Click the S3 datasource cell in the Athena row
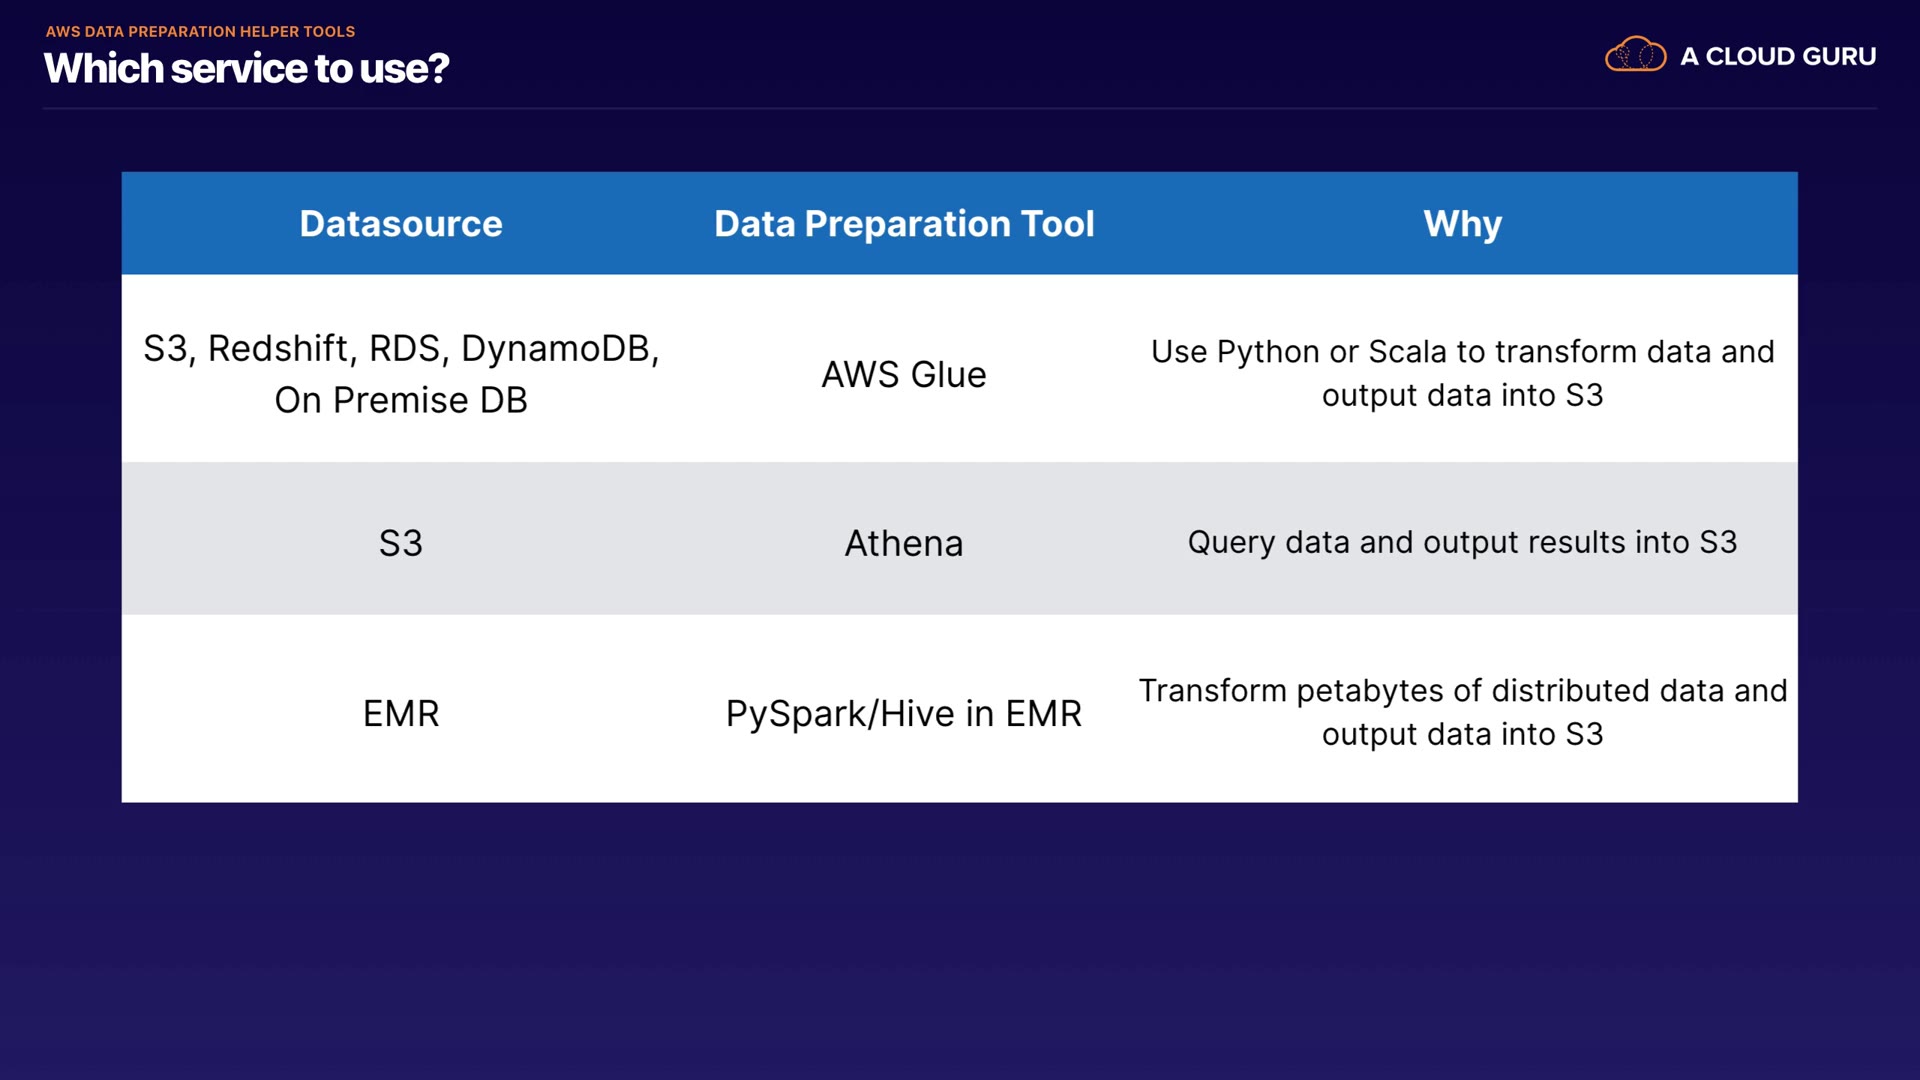1920x1080 pixels. click(401, 544)
